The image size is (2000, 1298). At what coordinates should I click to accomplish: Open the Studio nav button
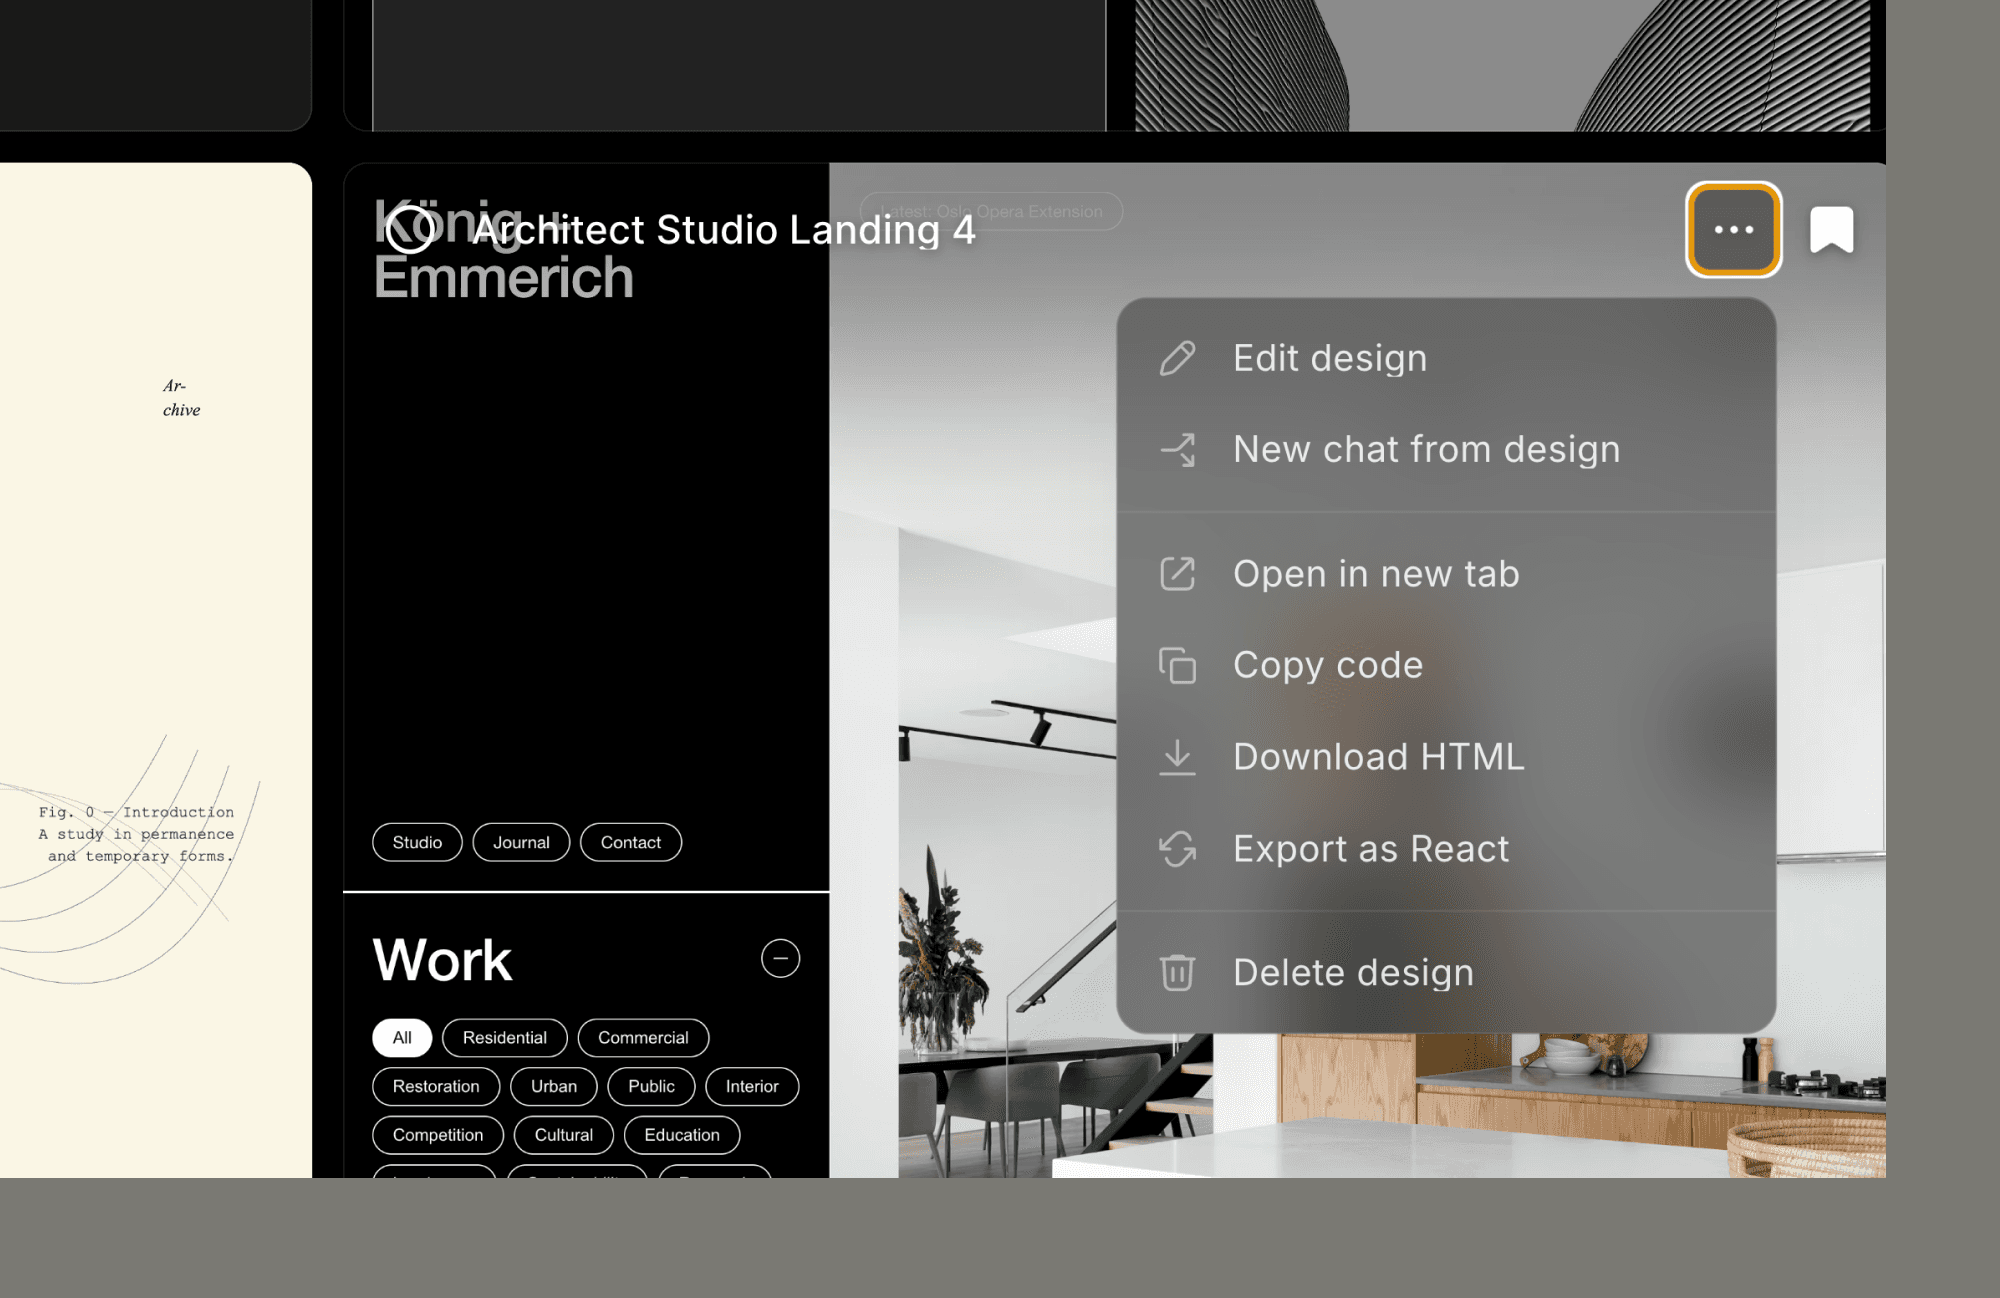[417, 842]
